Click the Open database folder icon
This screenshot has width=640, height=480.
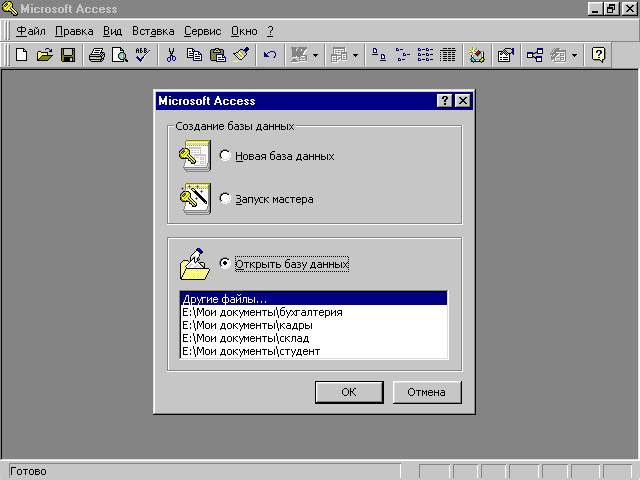point(44,55)
